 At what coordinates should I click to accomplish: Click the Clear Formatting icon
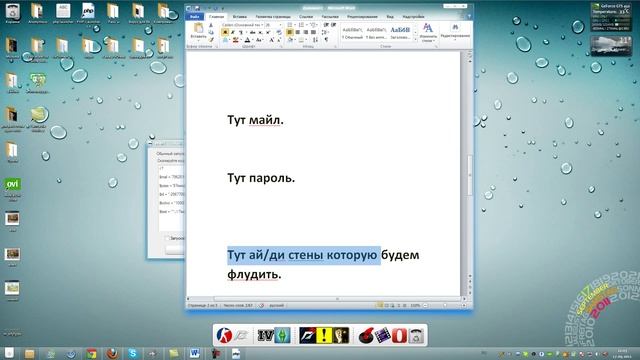279,32
